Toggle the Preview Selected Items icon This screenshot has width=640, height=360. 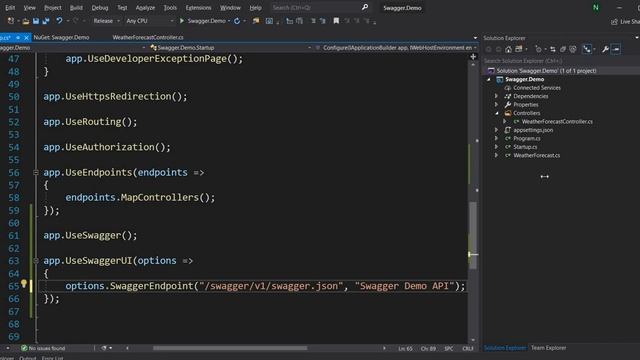coord(616,49)
